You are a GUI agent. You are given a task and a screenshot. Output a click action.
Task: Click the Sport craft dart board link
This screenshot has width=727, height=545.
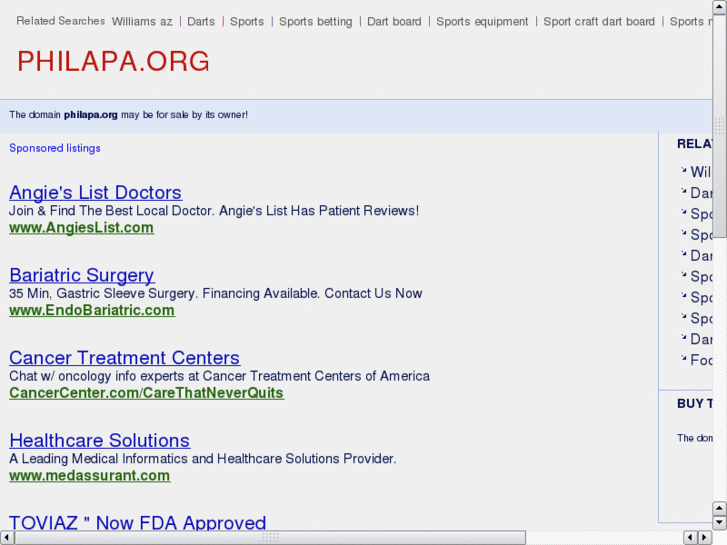[x=599, y=21]
